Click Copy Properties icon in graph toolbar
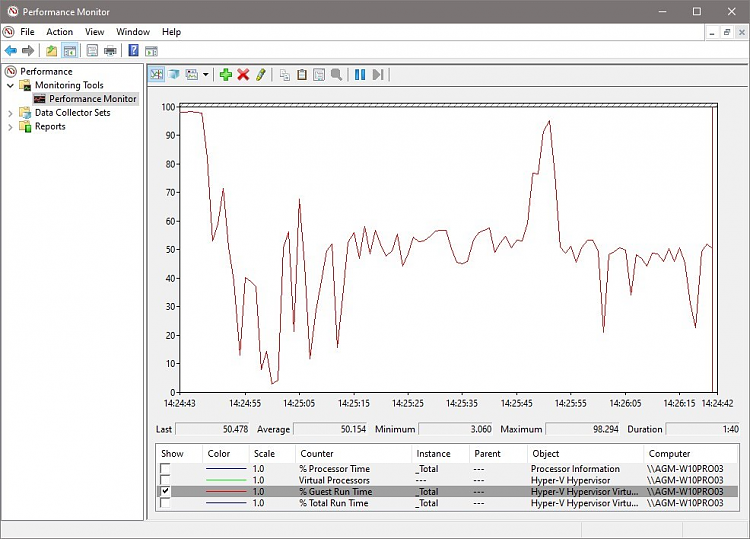 [x=285, y=75]
